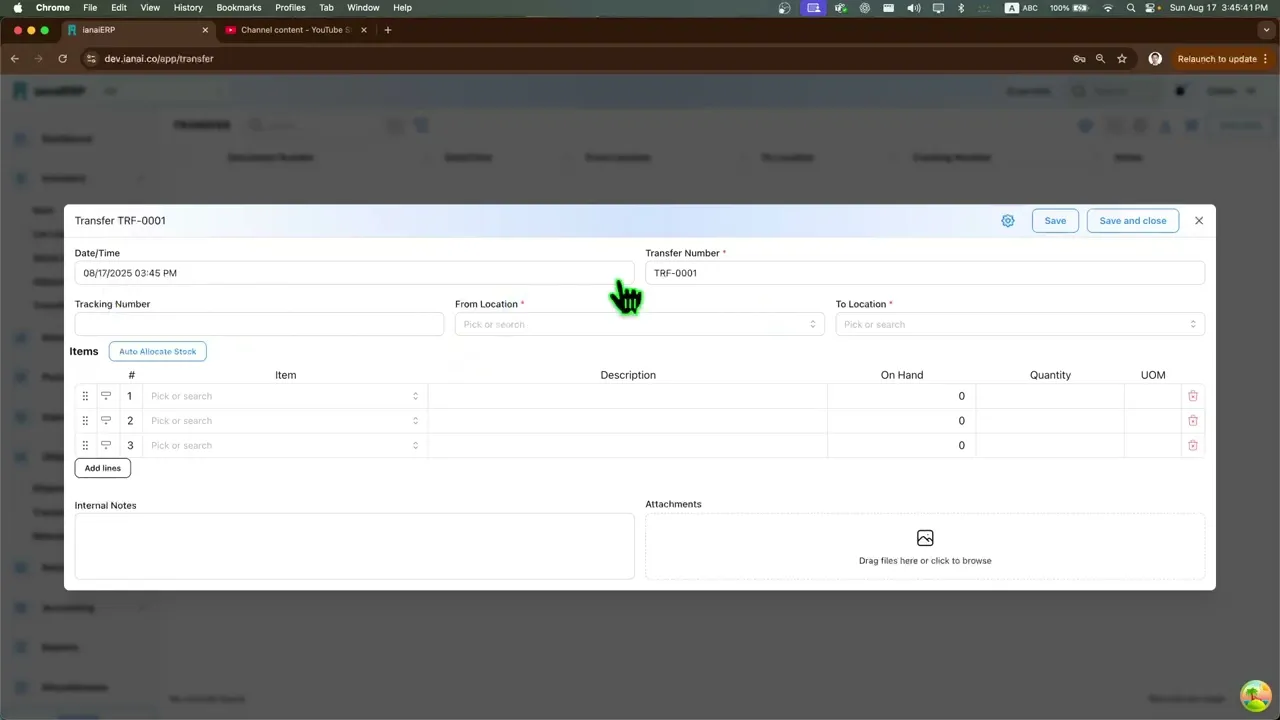
Task: Open the Chrome profile avatar
Action: [x=1155, y=59]
